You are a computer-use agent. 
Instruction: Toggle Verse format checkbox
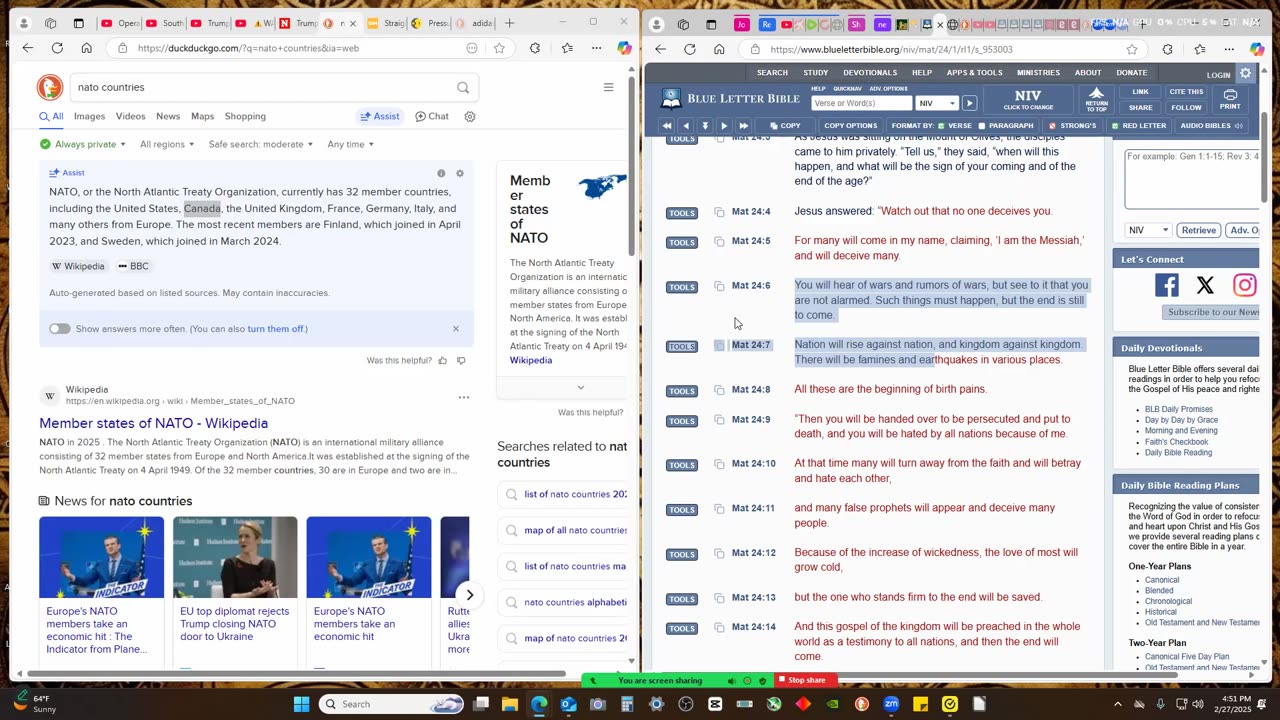pyautogui.click(x=941, y=126)
